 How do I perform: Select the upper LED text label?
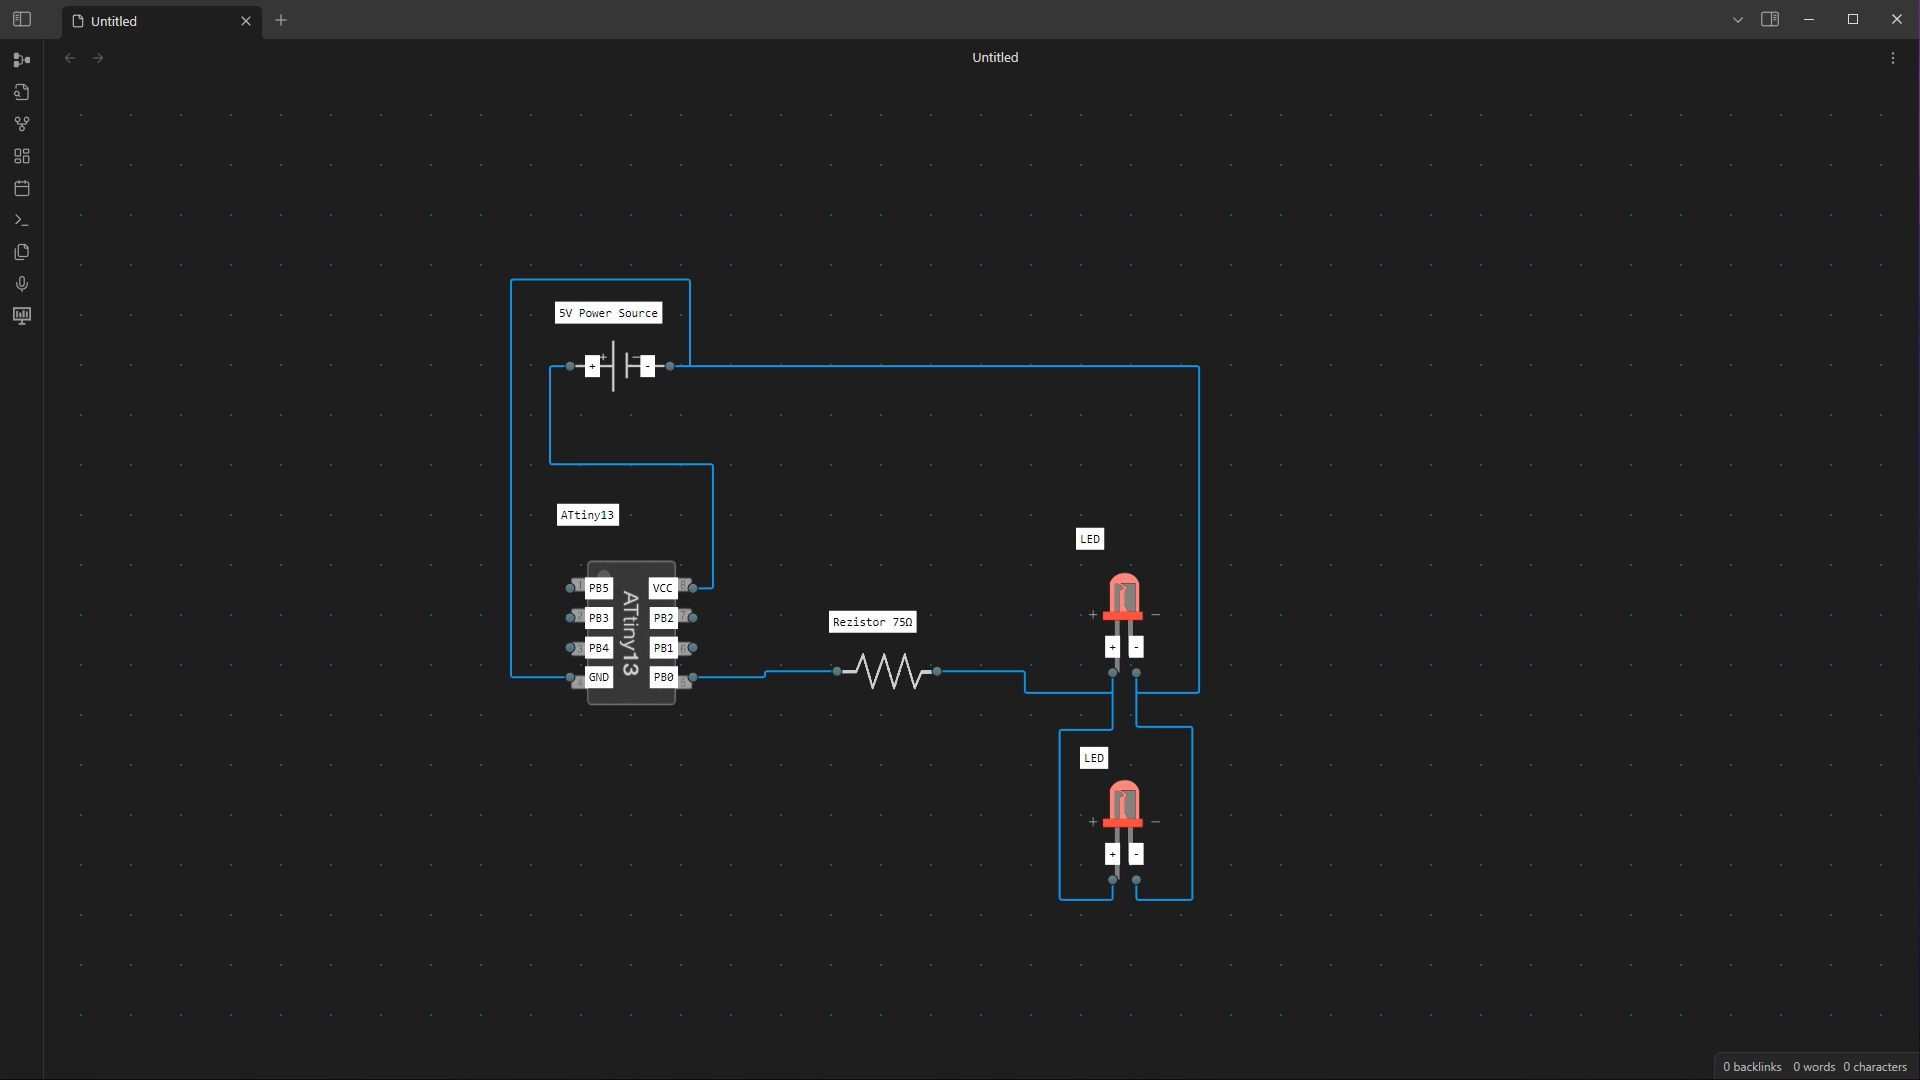[1090, 539]
